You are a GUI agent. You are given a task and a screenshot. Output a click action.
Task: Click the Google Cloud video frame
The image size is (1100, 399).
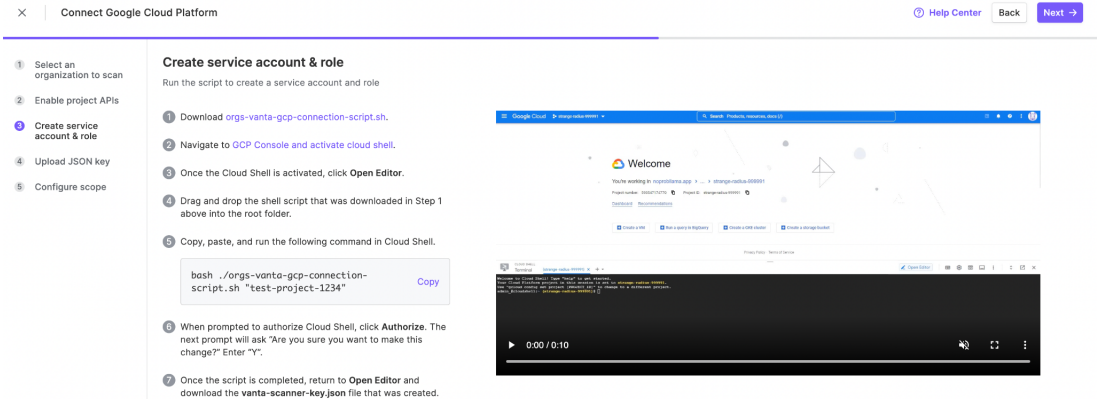click(767, 242)
